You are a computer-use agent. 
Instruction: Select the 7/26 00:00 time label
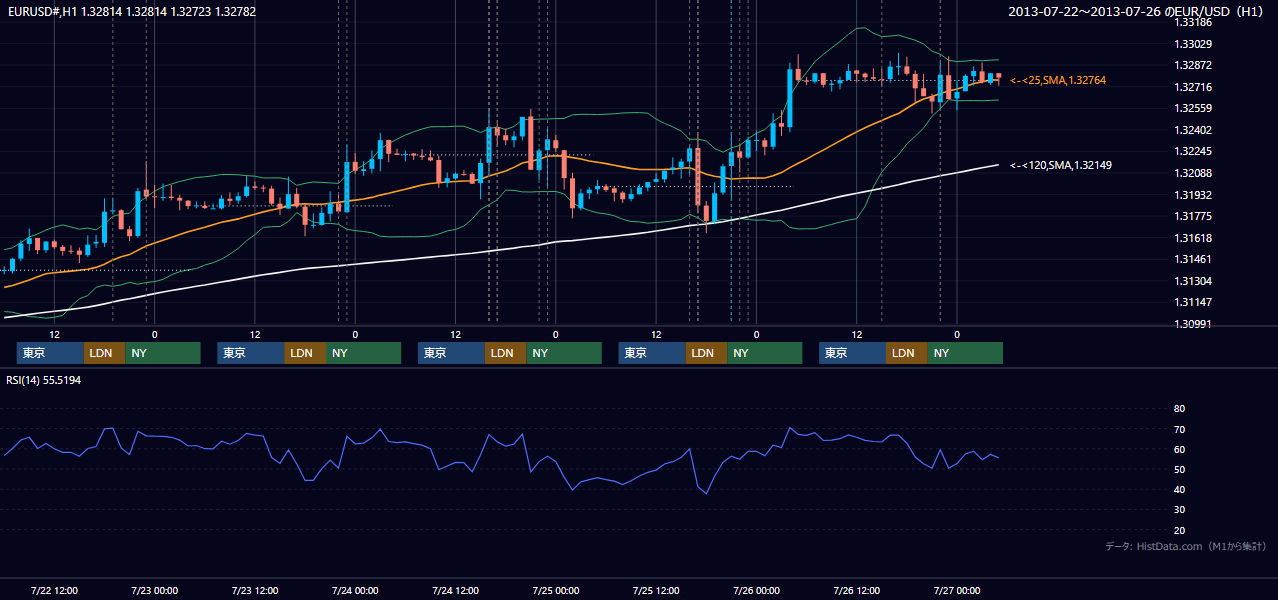[756, 590]
